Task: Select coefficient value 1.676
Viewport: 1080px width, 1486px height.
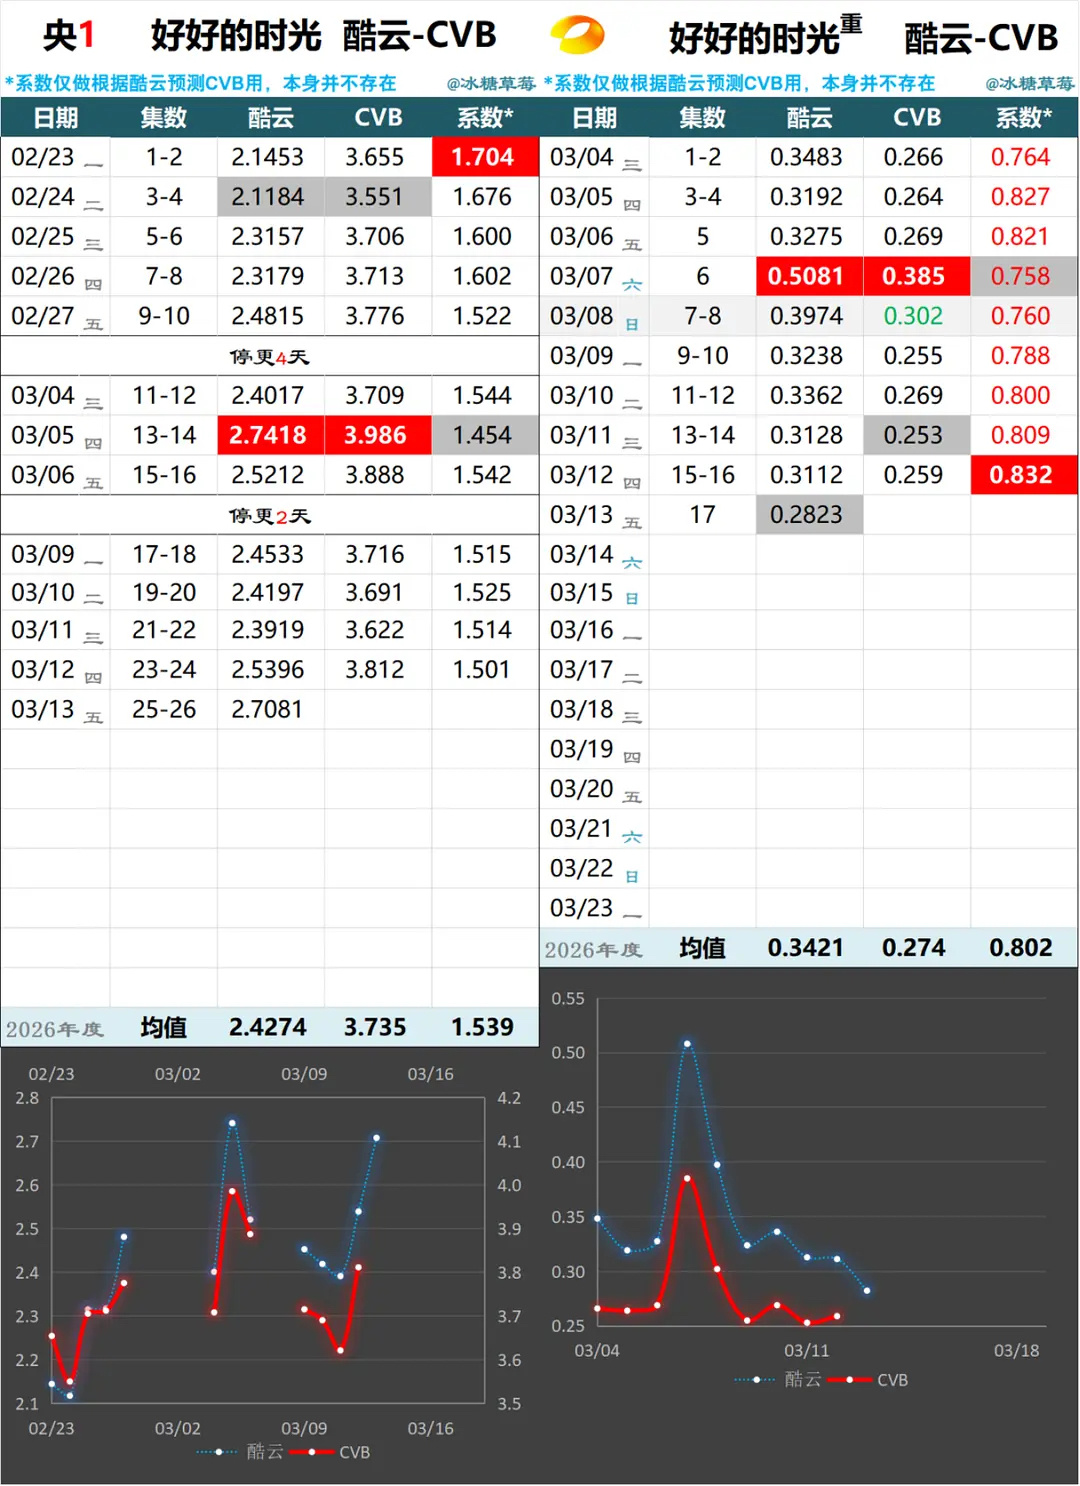Action: [x=482, y=197]
